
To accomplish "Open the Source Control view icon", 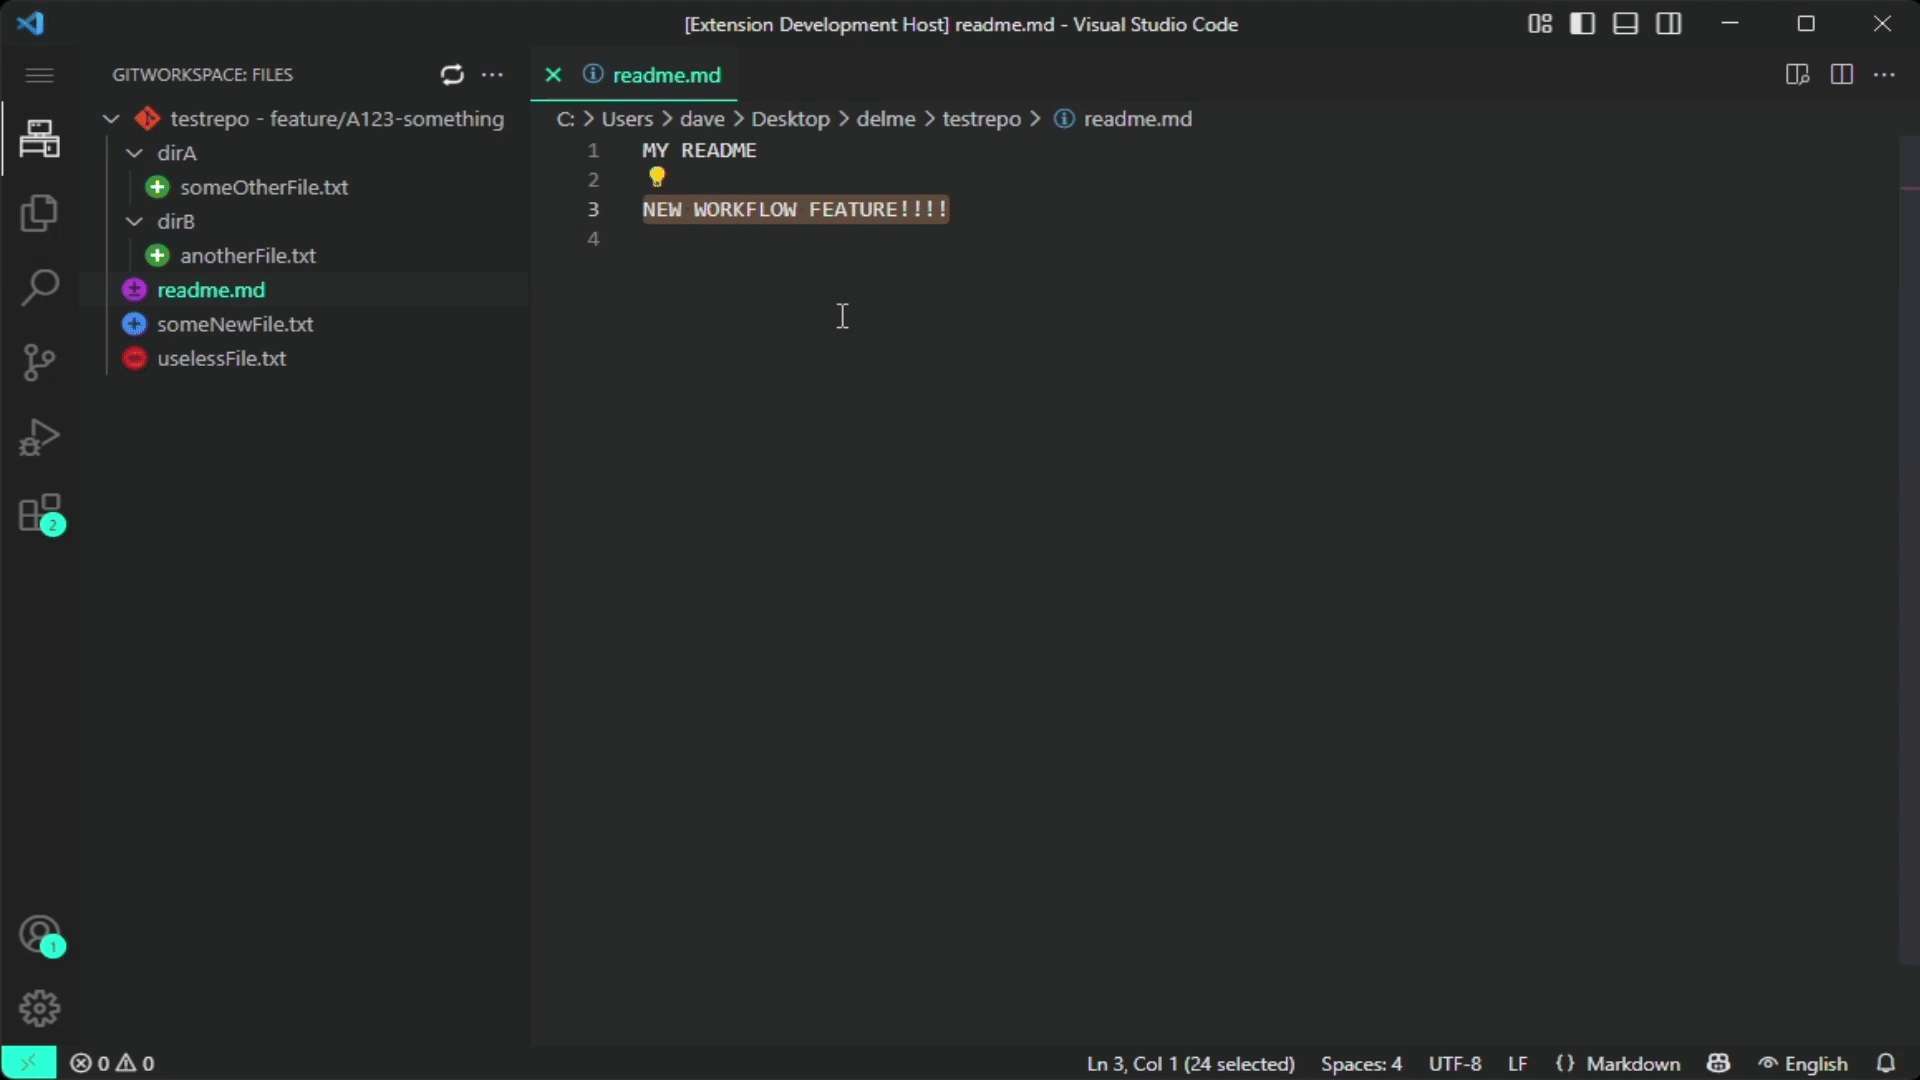I will point(39,362).
